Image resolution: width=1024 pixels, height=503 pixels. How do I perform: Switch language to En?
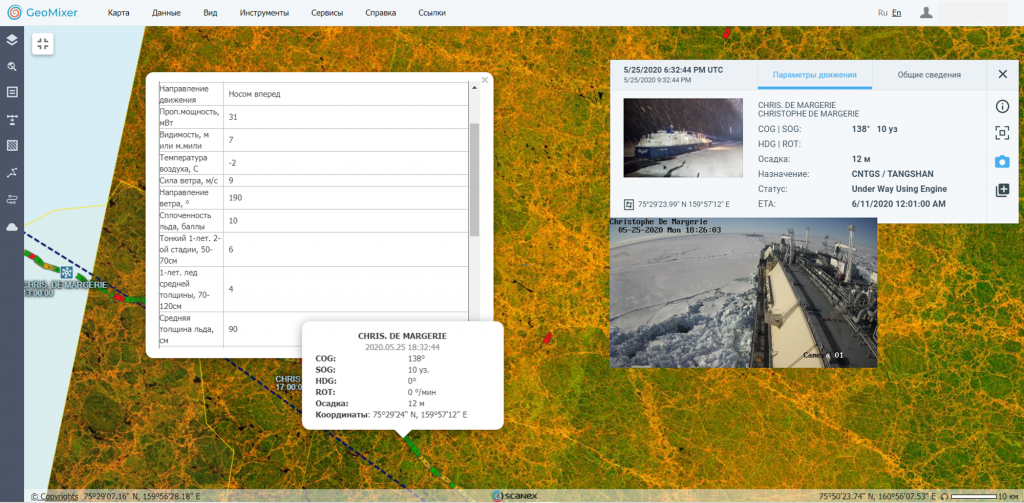(897, 12)
